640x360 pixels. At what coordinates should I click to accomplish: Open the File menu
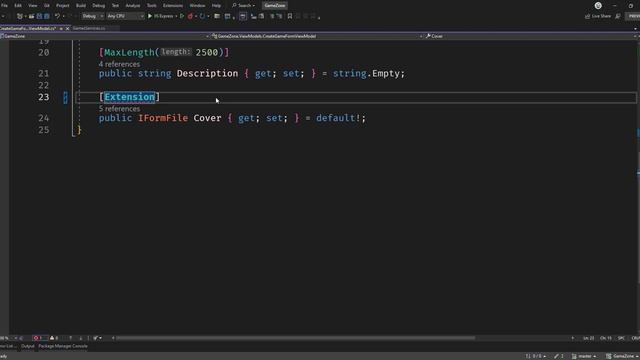[x=4, y=6]
